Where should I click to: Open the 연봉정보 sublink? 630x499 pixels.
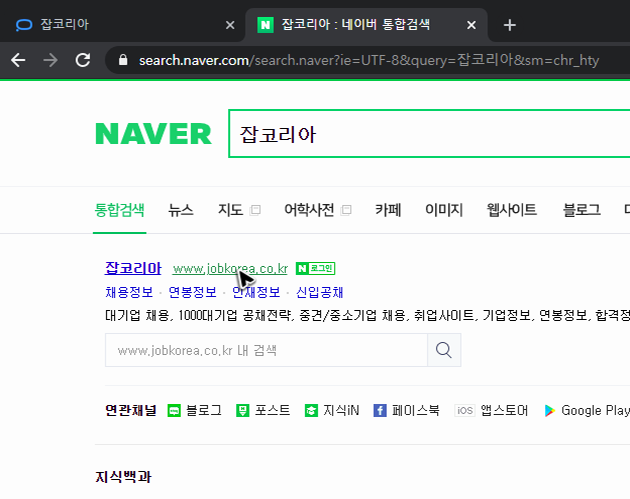[192, 292]
